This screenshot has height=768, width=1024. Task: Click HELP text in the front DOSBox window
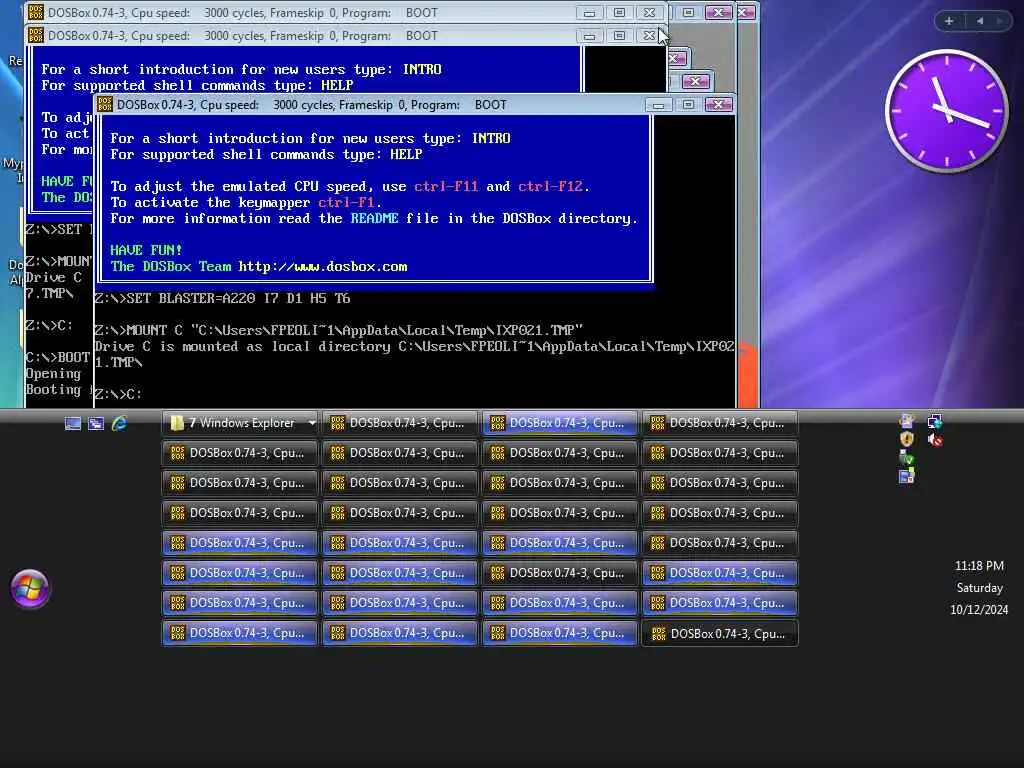(x=406, y=155)
